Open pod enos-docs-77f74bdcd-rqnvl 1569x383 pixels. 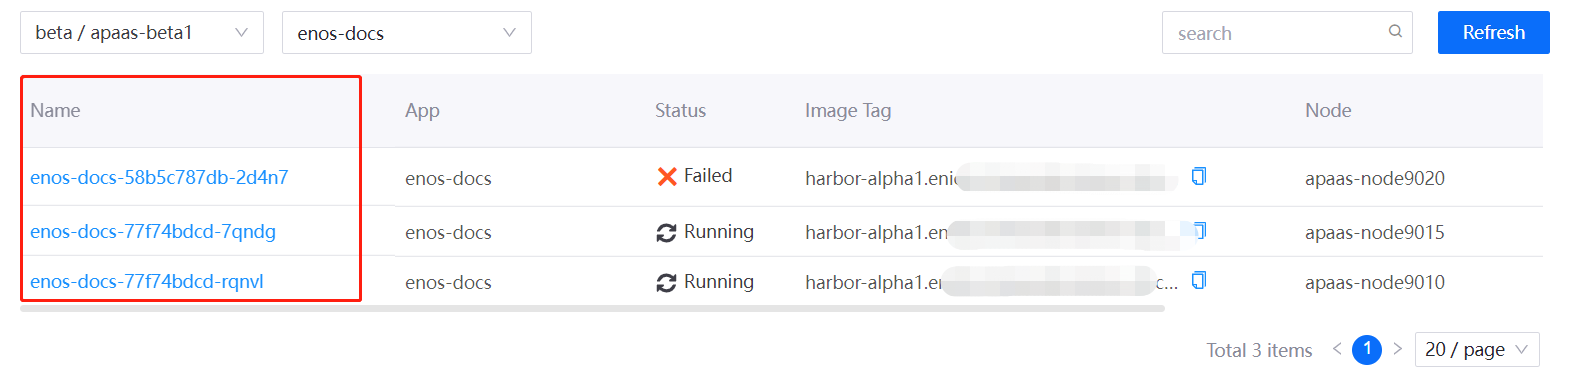pos(147,281)
